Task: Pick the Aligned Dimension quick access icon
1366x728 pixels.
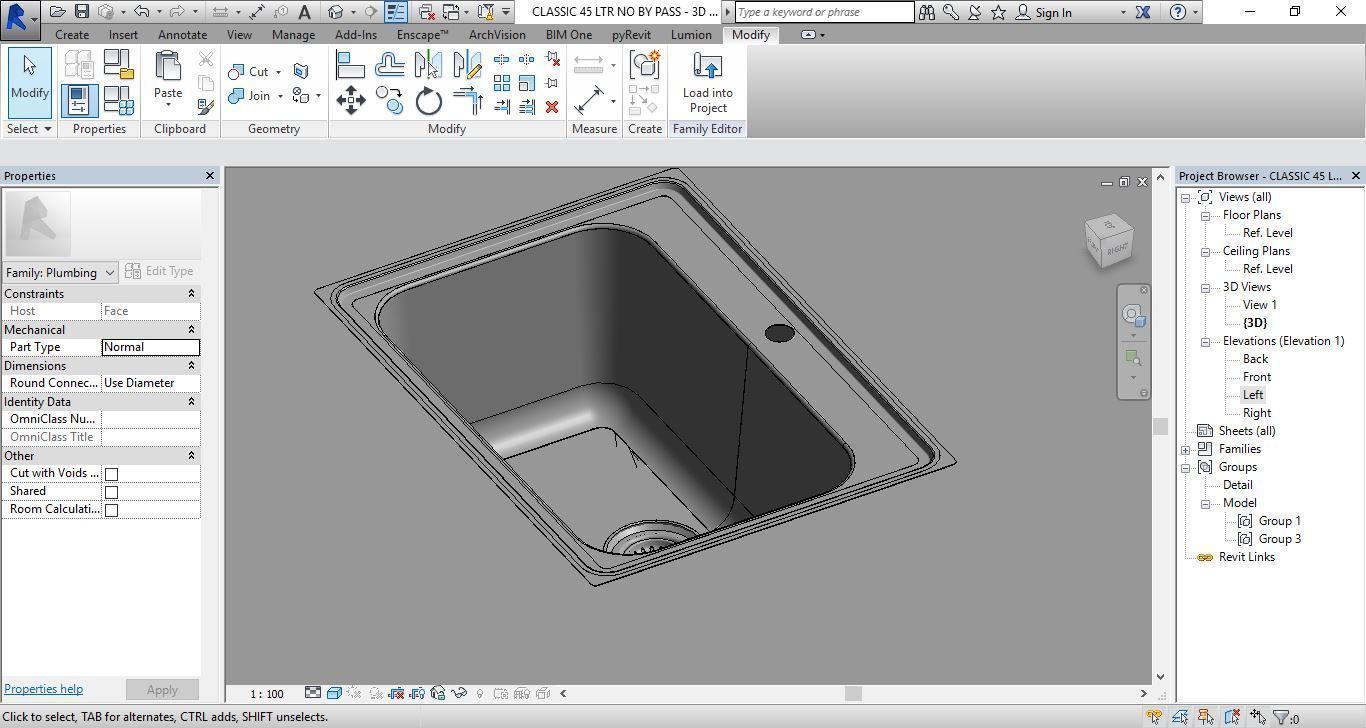Action: (x=257, y=12)
